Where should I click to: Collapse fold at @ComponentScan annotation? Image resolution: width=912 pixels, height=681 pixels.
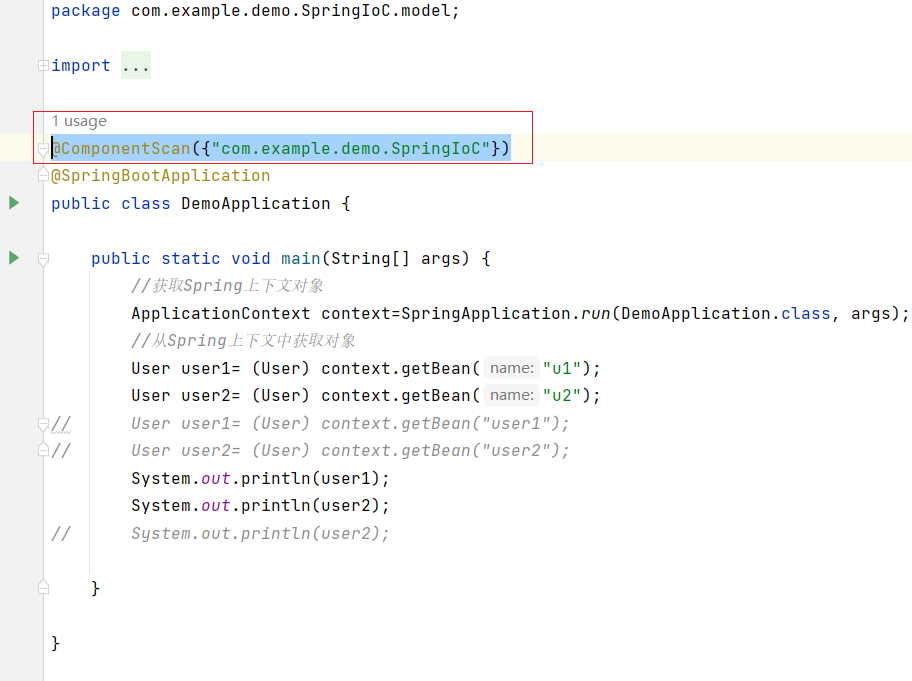coord(43,149)
